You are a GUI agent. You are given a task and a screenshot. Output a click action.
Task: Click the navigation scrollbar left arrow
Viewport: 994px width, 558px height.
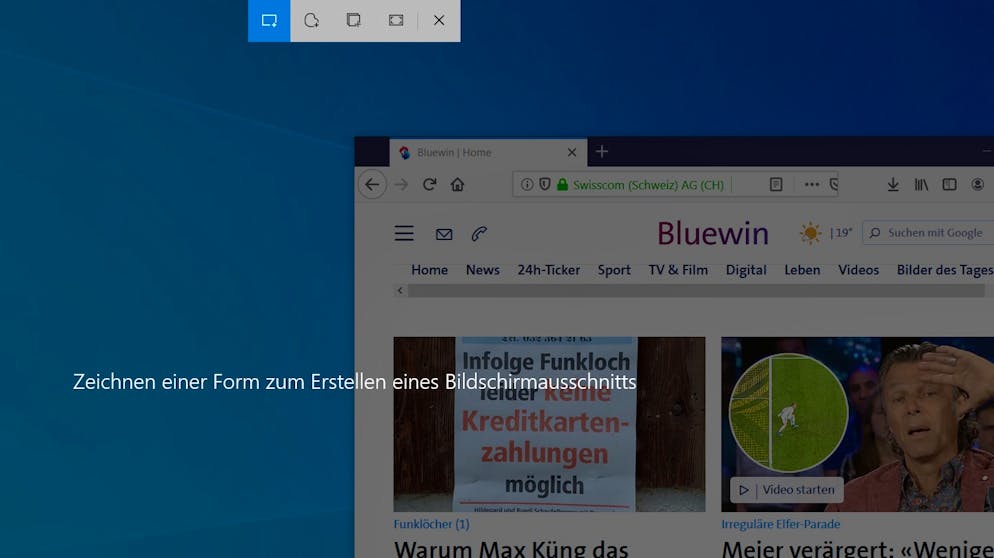tap(399, 290)
